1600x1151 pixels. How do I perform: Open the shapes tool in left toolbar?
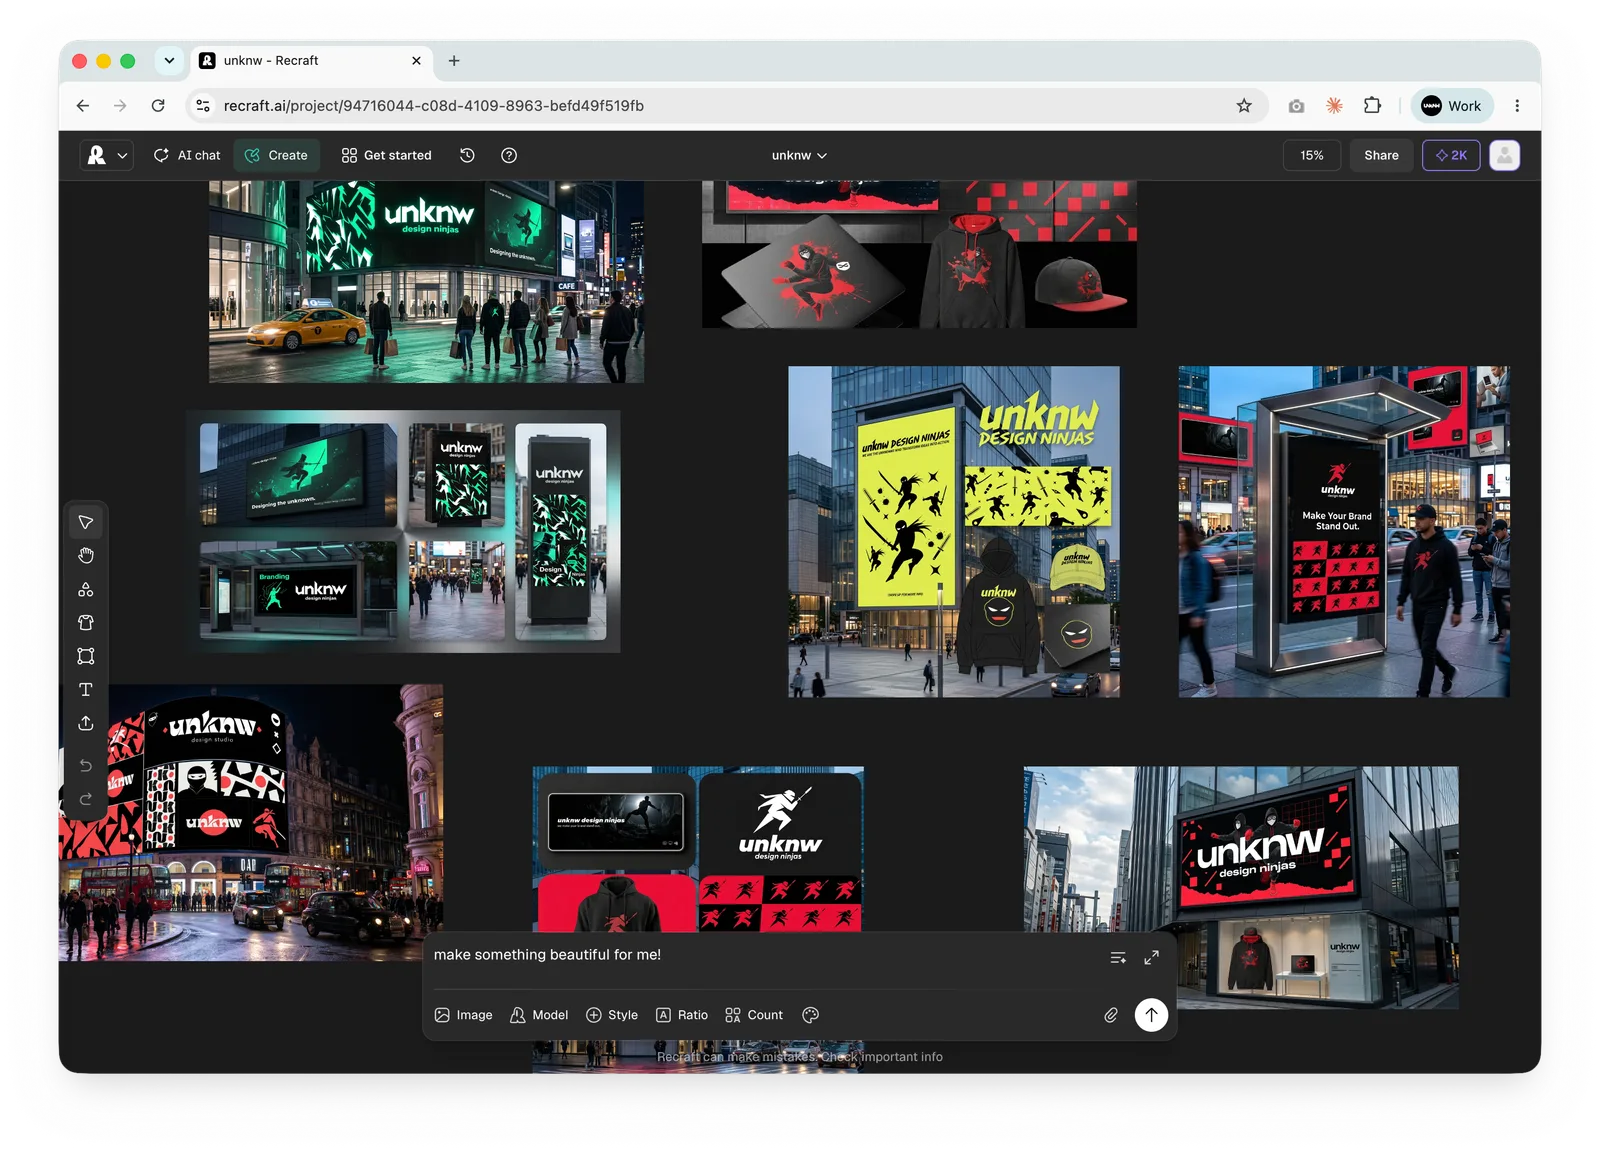point(86,589)
